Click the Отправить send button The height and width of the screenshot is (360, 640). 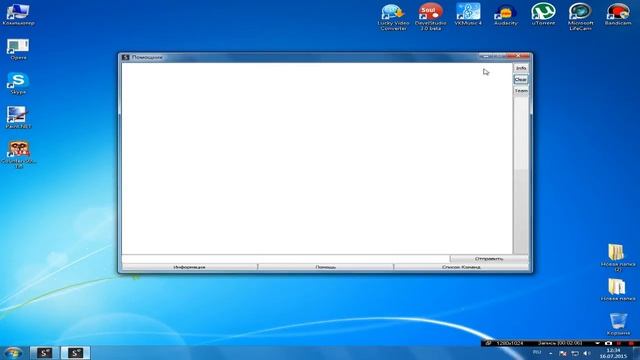tap(489, 259)
